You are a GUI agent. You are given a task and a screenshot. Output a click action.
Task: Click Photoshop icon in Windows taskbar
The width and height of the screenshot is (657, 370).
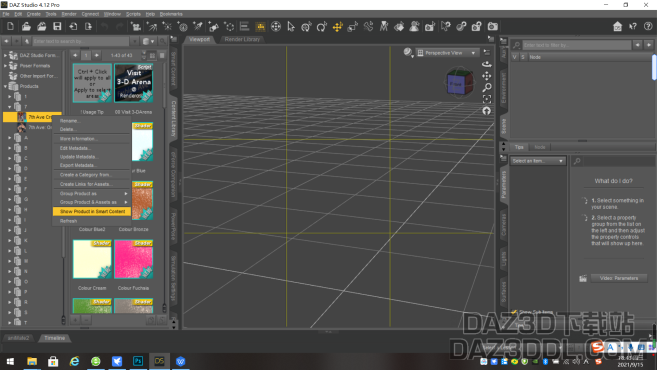tap(138, 361)
